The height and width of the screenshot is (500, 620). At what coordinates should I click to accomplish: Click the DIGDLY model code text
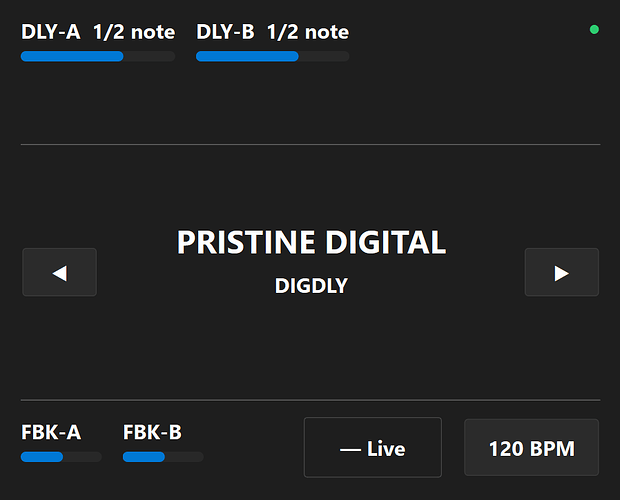311,286
